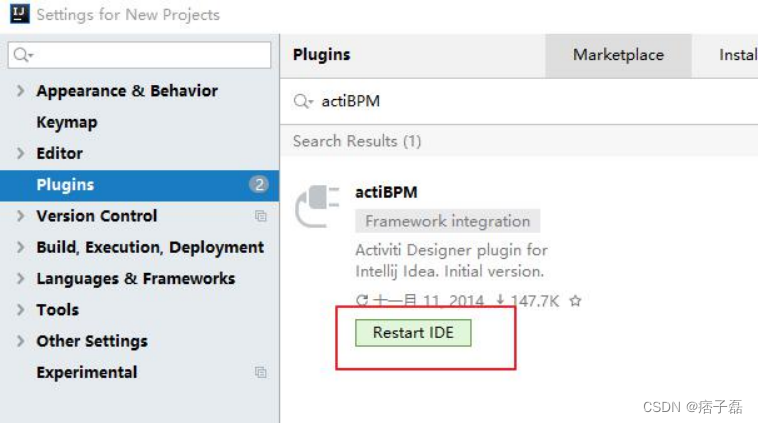The width and height of the screenshot is (758, 423).
Task: Expand the Editor settings node
Action: point(21,153)
